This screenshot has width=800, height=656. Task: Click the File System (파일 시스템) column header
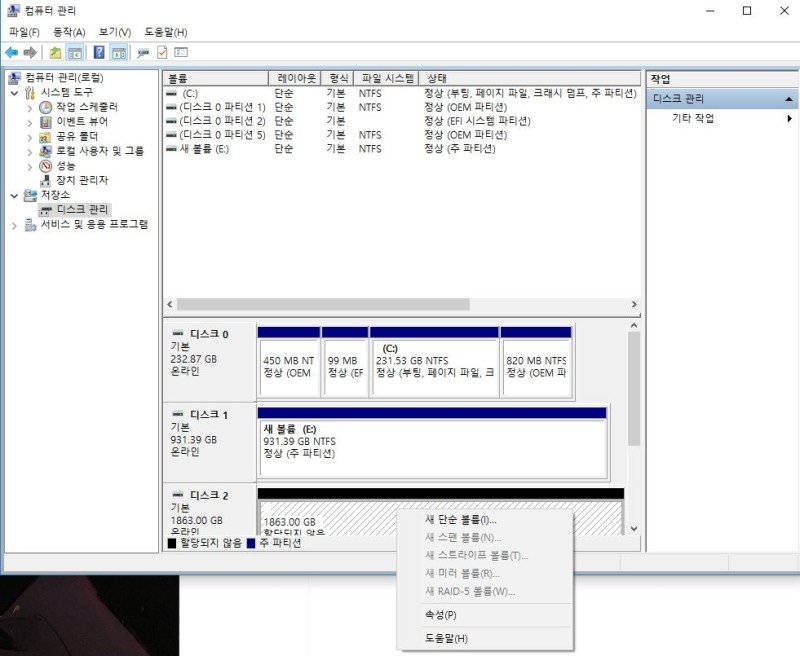pyautogui.click(x=387, y=78)
